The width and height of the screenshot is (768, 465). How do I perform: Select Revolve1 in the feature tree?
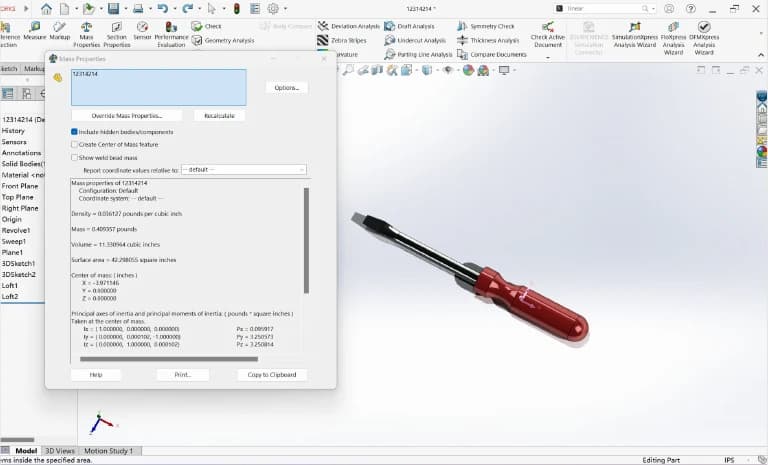tap(16, 230)
